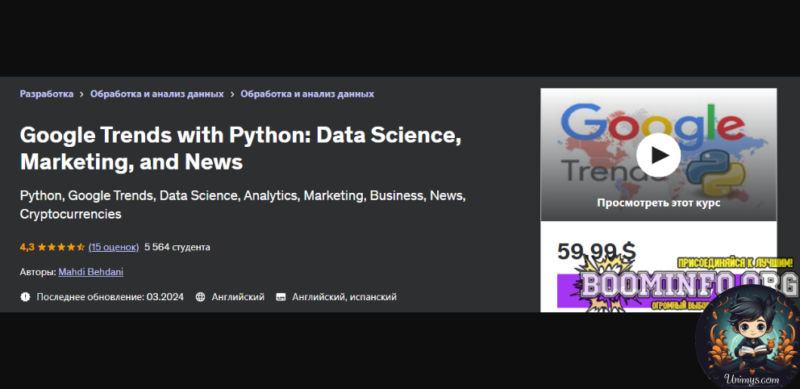Click the chevron after the Разработка breadcrumb
Image resolution: width=800 pixels, height=389 pixels.
(82, 94)
